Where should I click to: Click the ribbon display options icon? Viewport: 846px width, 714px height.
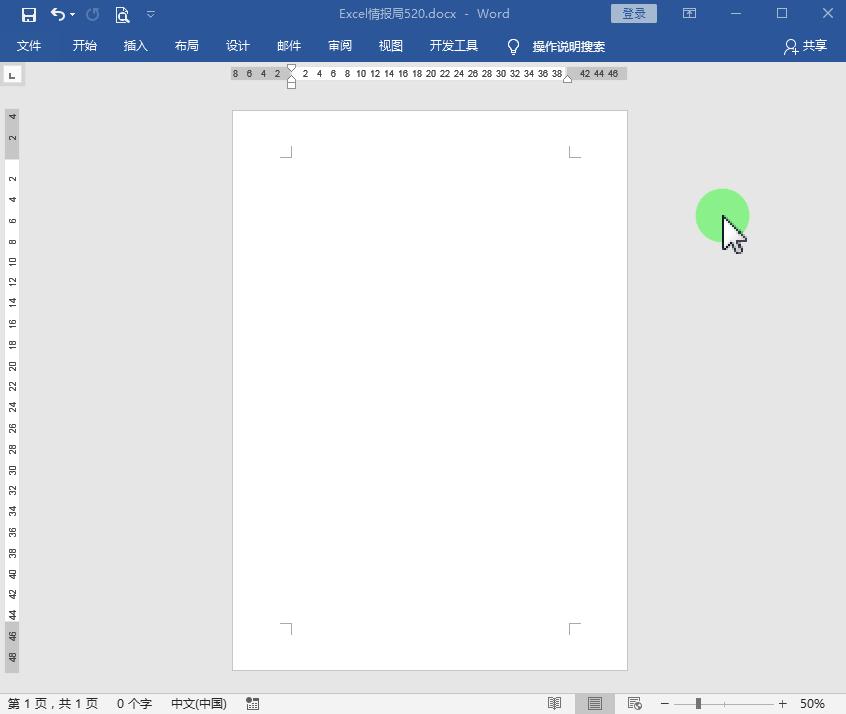tap(689, 14)
